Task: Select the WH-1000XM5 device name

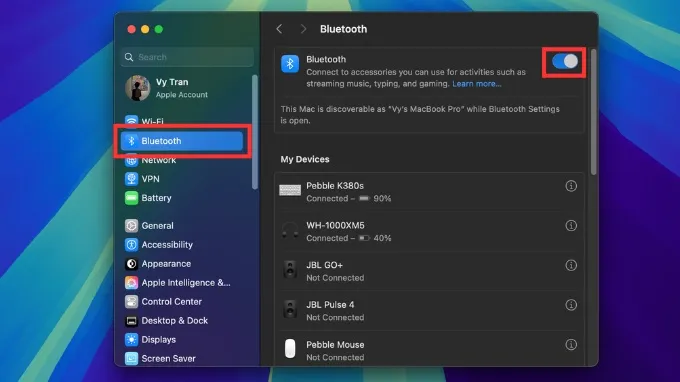Action: [x=335, y=225]
